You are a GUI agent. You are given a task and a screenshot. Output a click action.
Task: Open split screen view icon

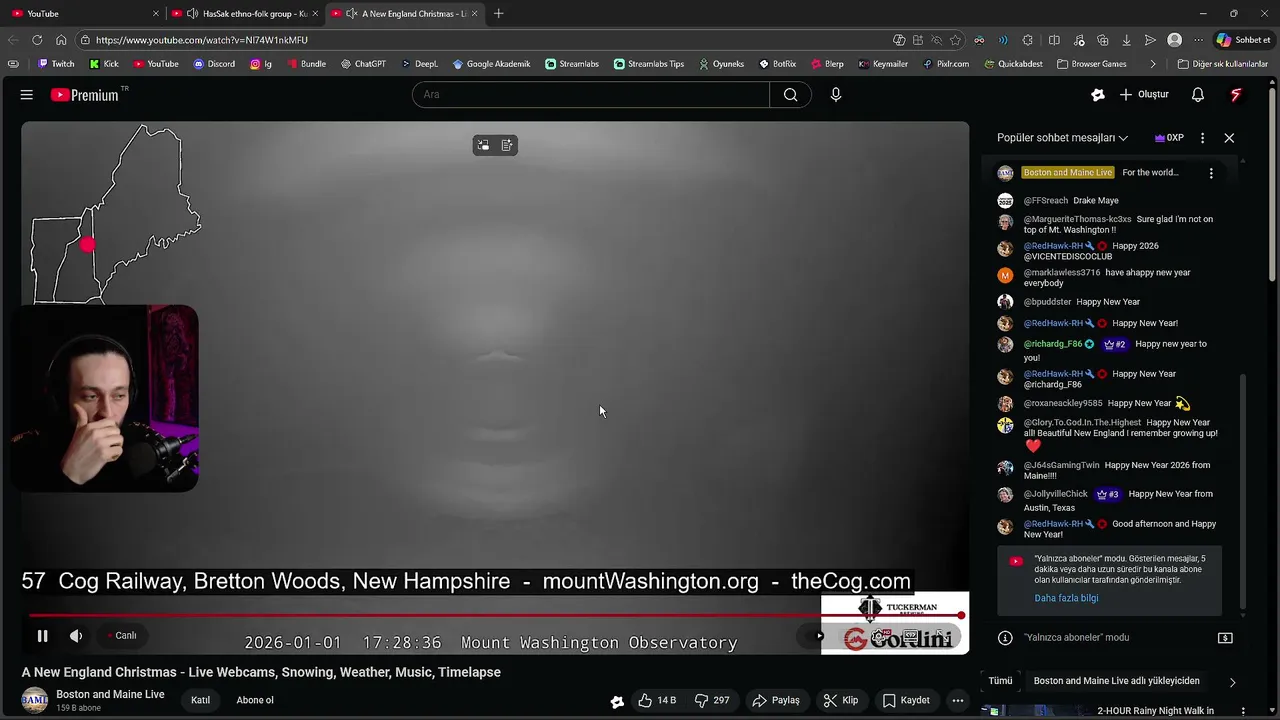point(1054,40)
